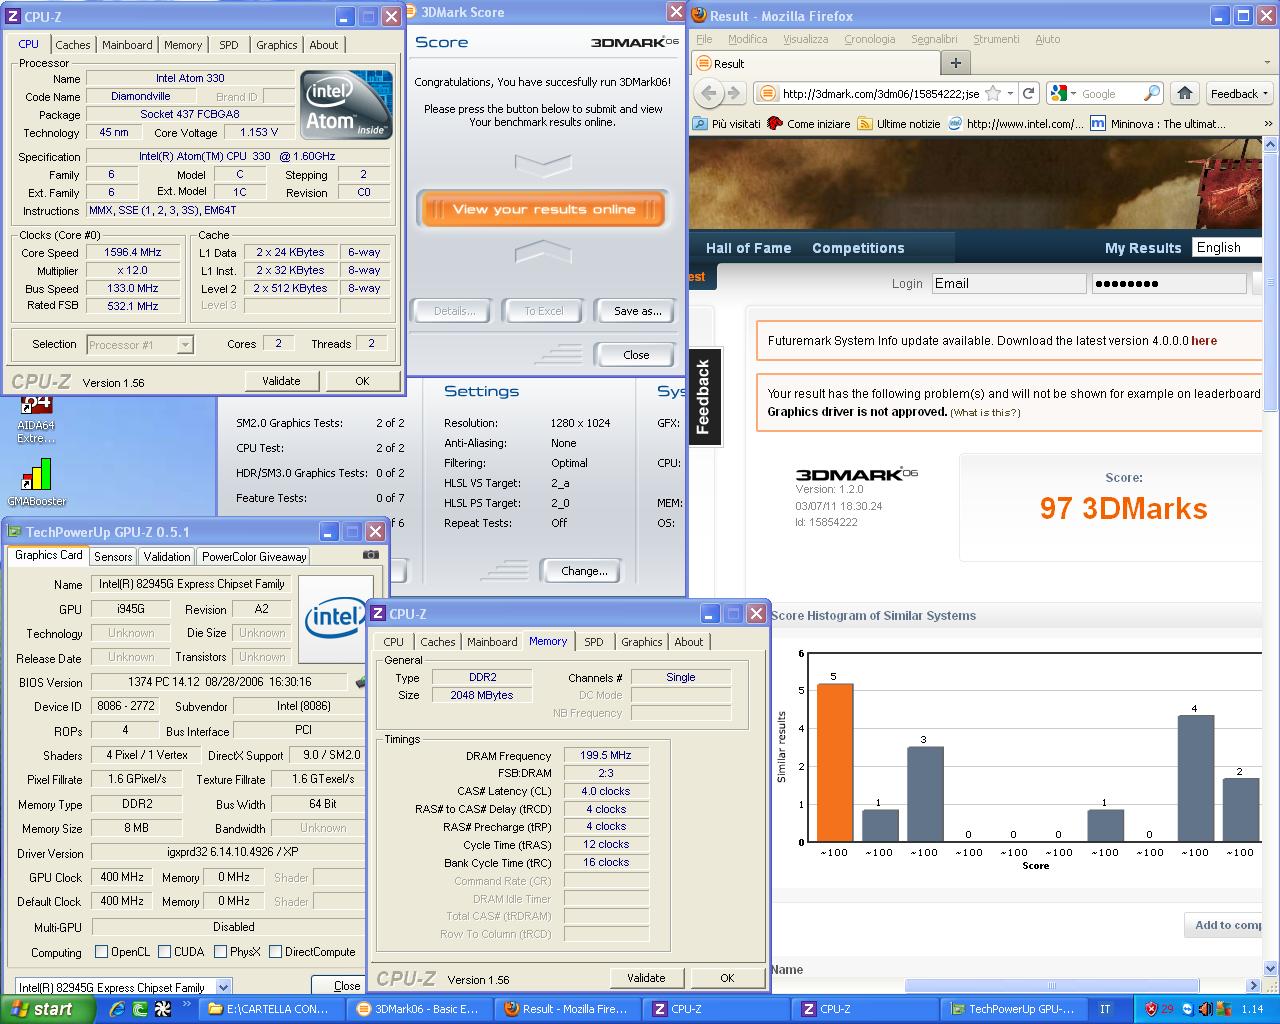
Task: Click What is this? link
Action: click(985, 413)
